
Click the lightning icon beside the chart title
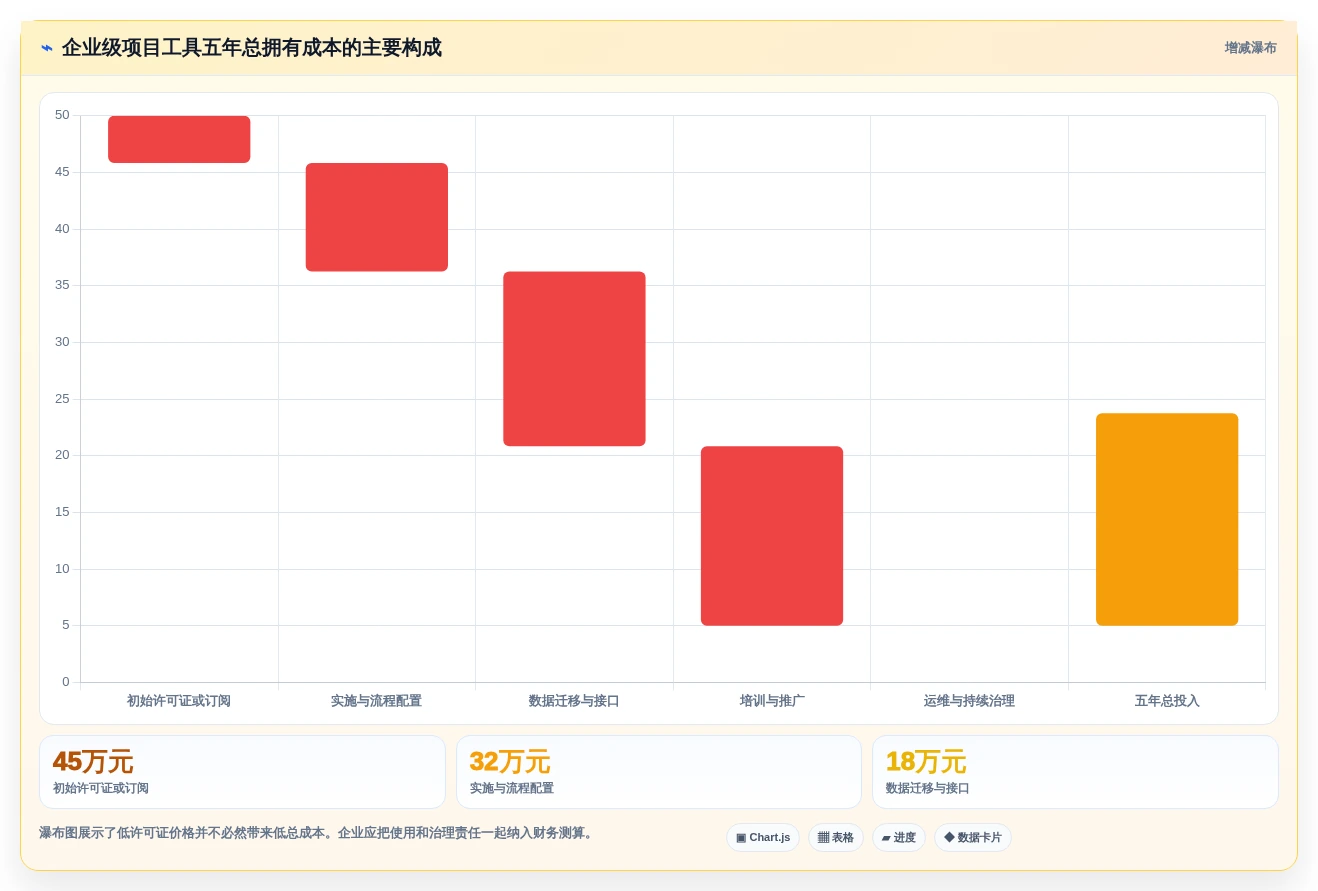[47, 48]
